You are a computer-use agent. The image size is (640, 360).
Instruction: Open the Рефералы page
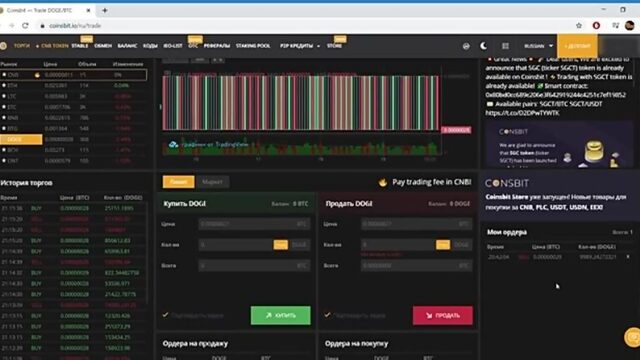pos(217,46)
